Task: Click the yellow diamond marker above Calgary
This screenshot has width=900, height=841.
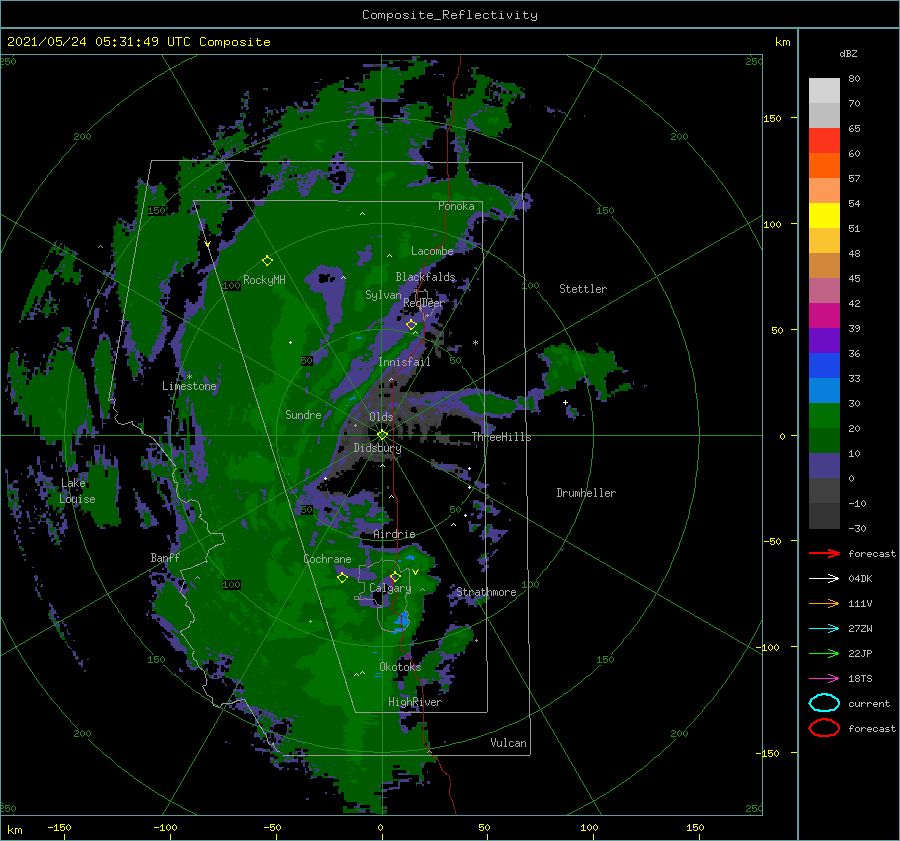Action: pyautogui.click(x=395, y=576)
